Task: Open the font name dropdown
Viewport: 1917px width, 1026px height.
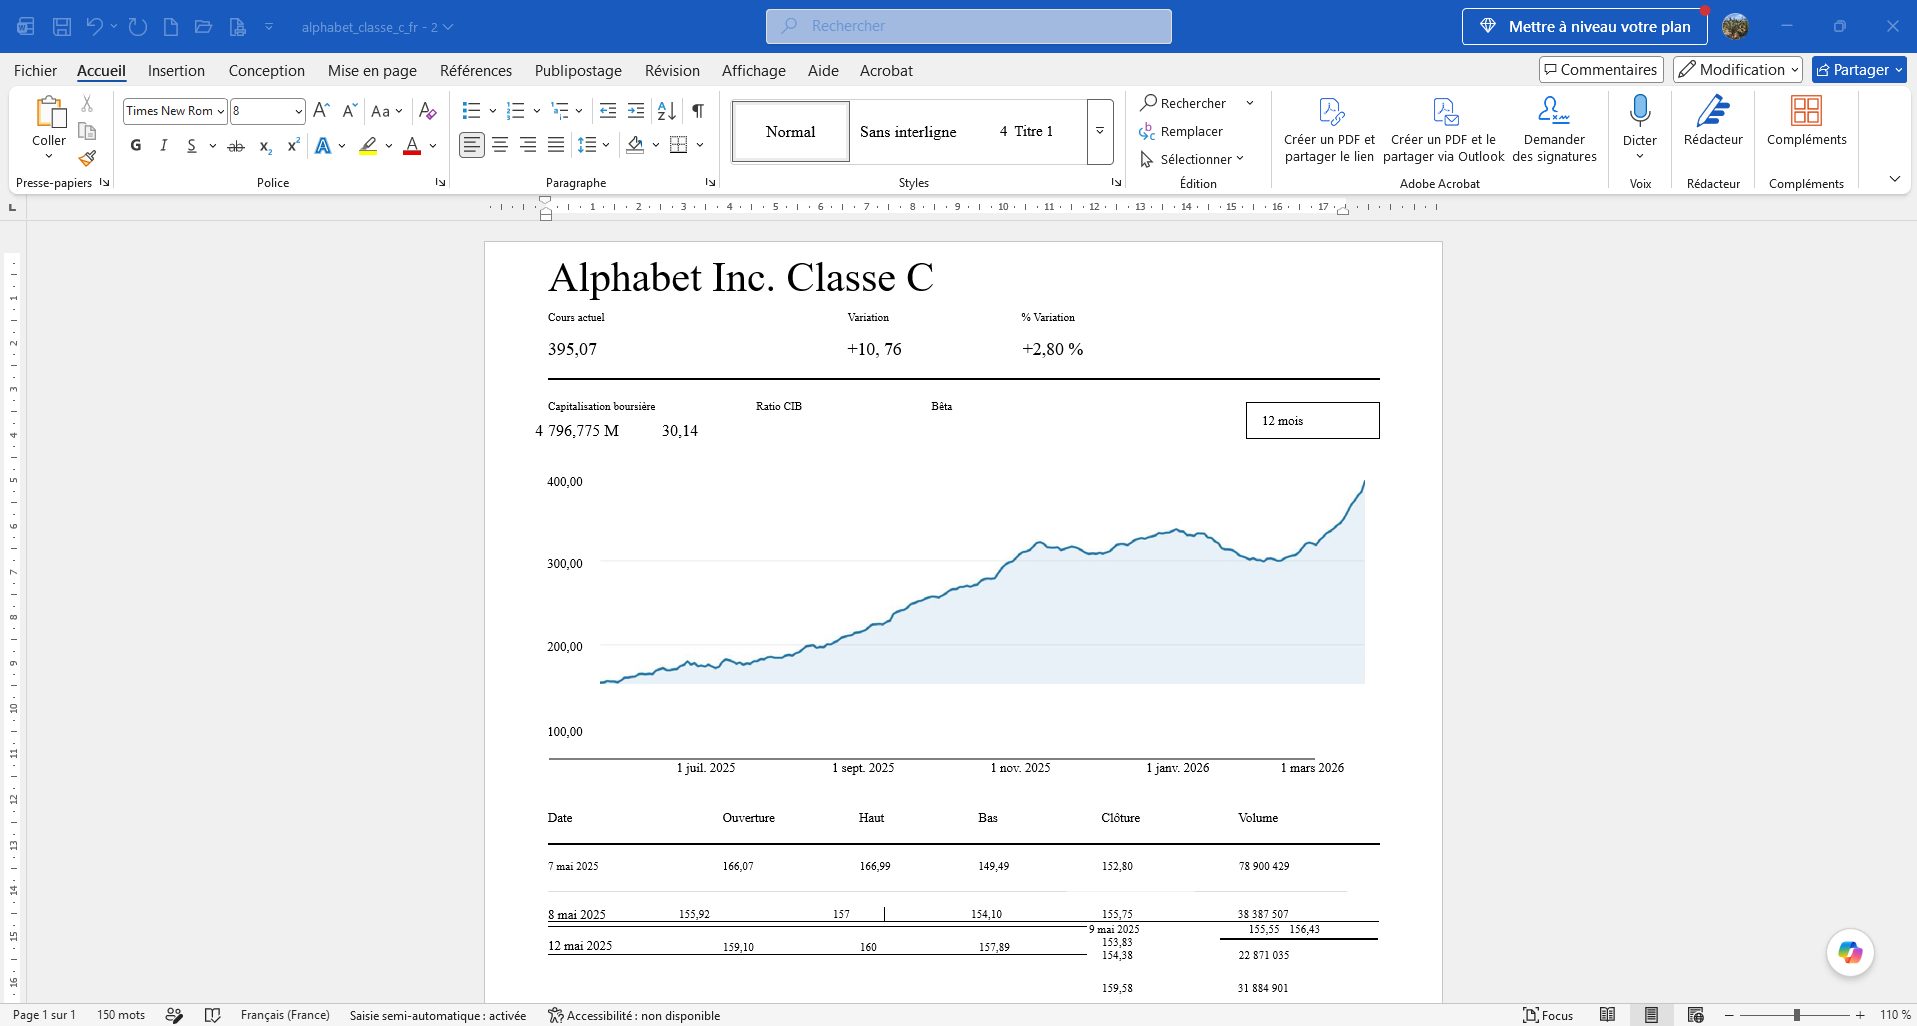Action: [220, 111]
